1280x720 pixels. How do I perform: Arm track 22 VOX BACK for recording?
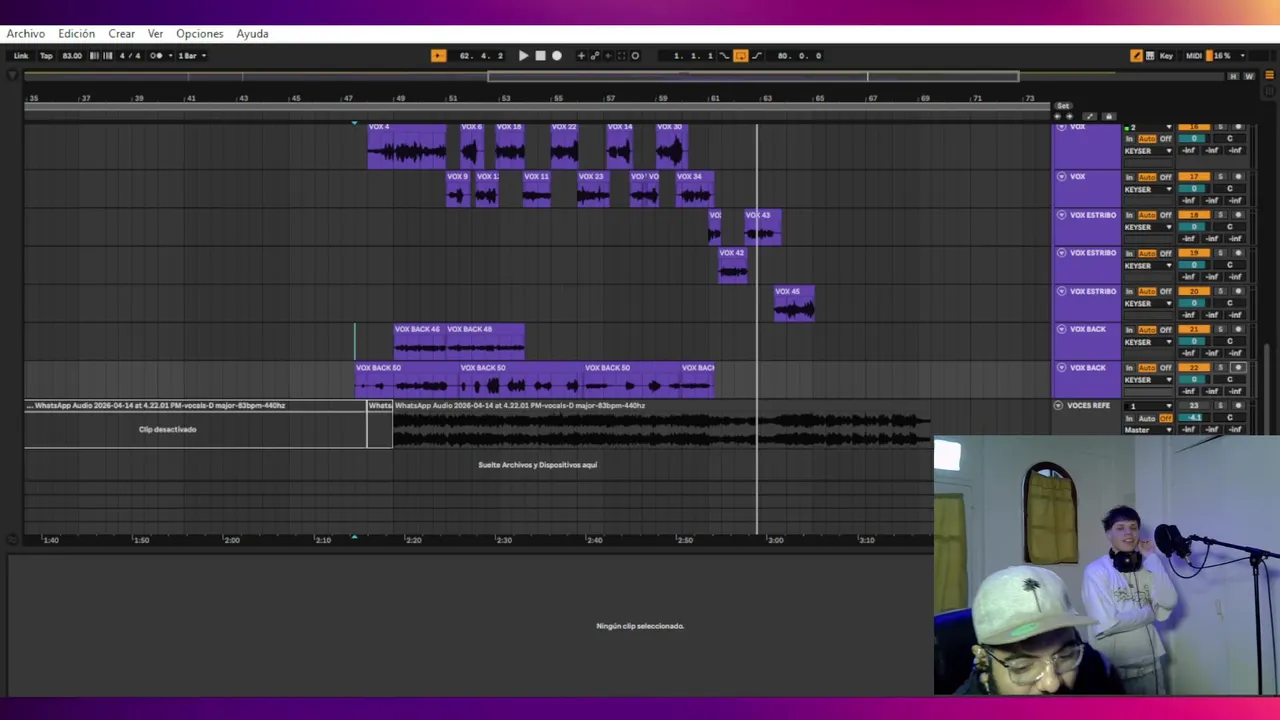pyautogui.click(x=1238, y=367)
